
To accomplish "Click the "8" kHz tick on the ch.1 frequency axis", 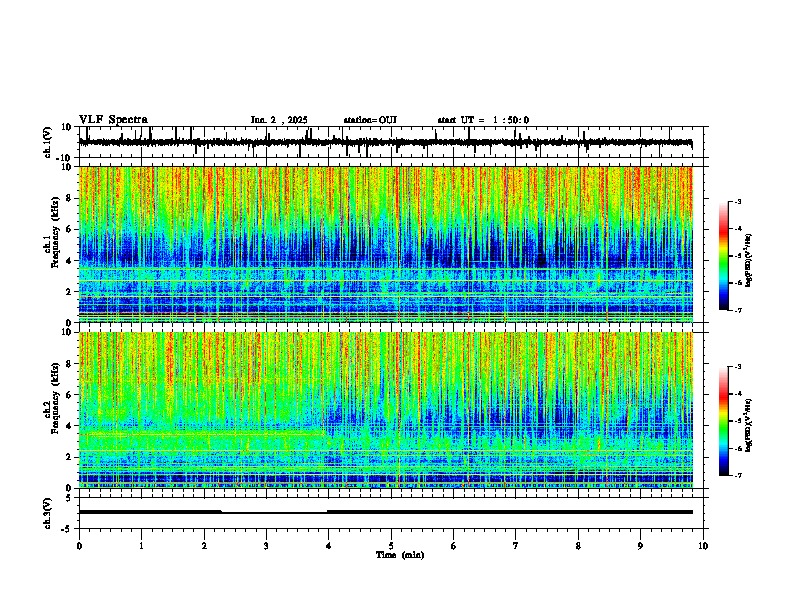I will (70, 198).
